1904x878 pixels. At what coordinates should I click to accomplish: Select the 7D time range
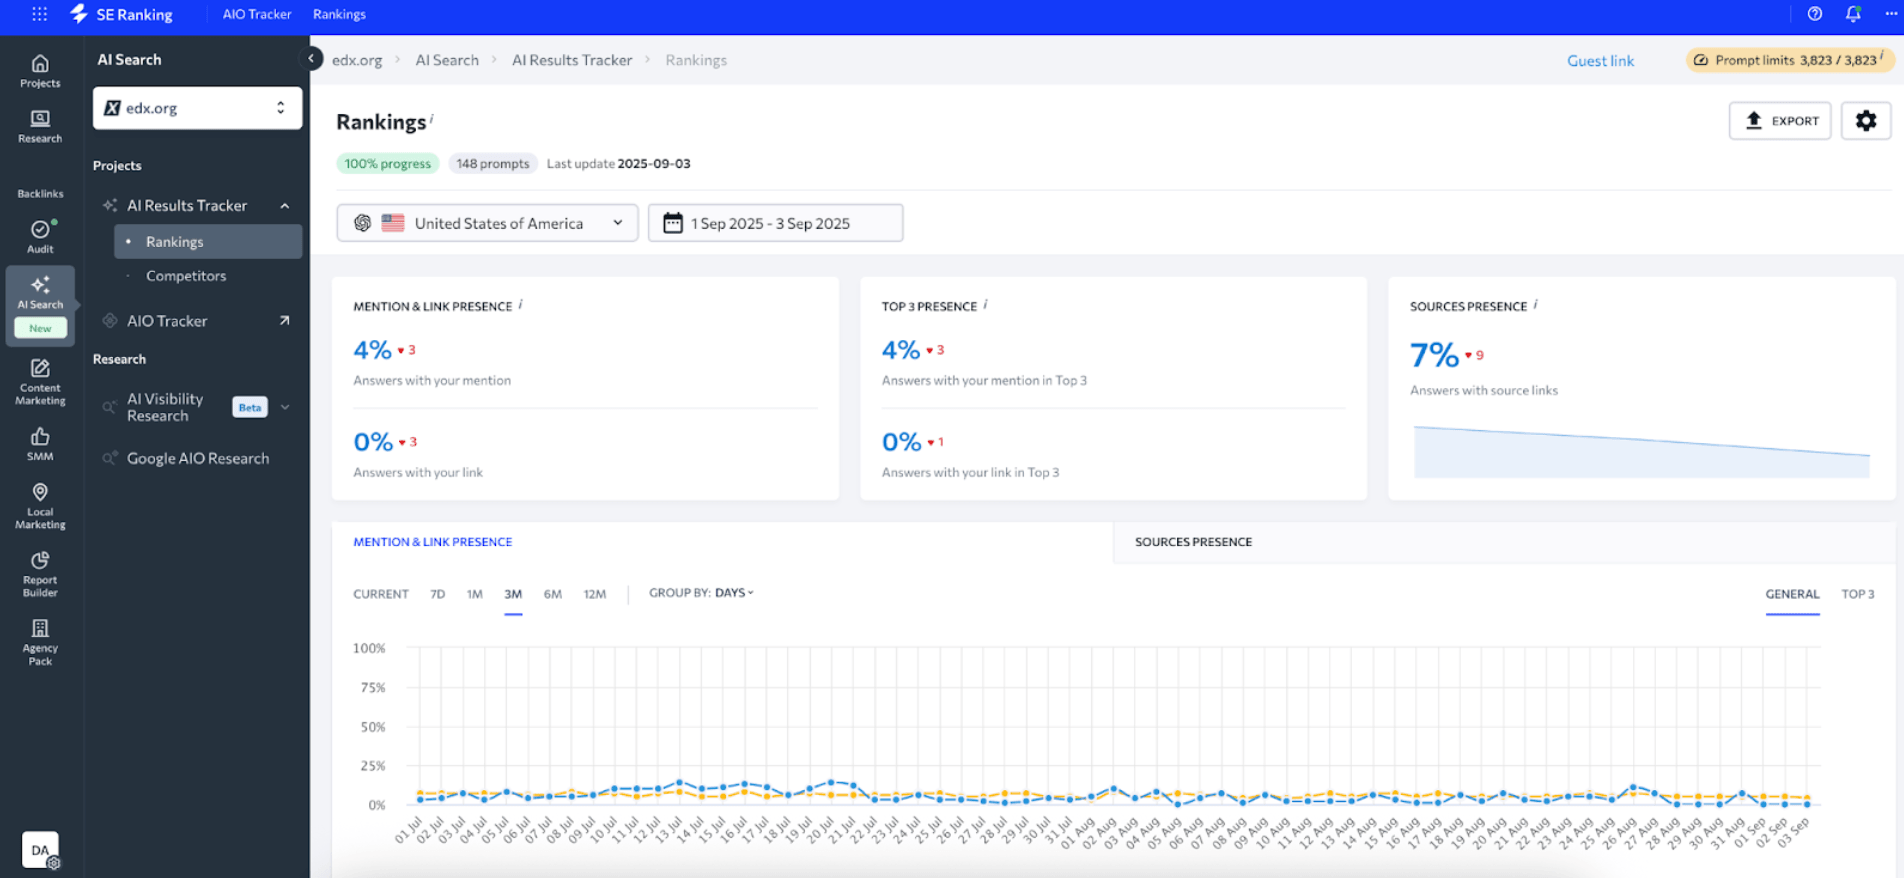[437, 594]
